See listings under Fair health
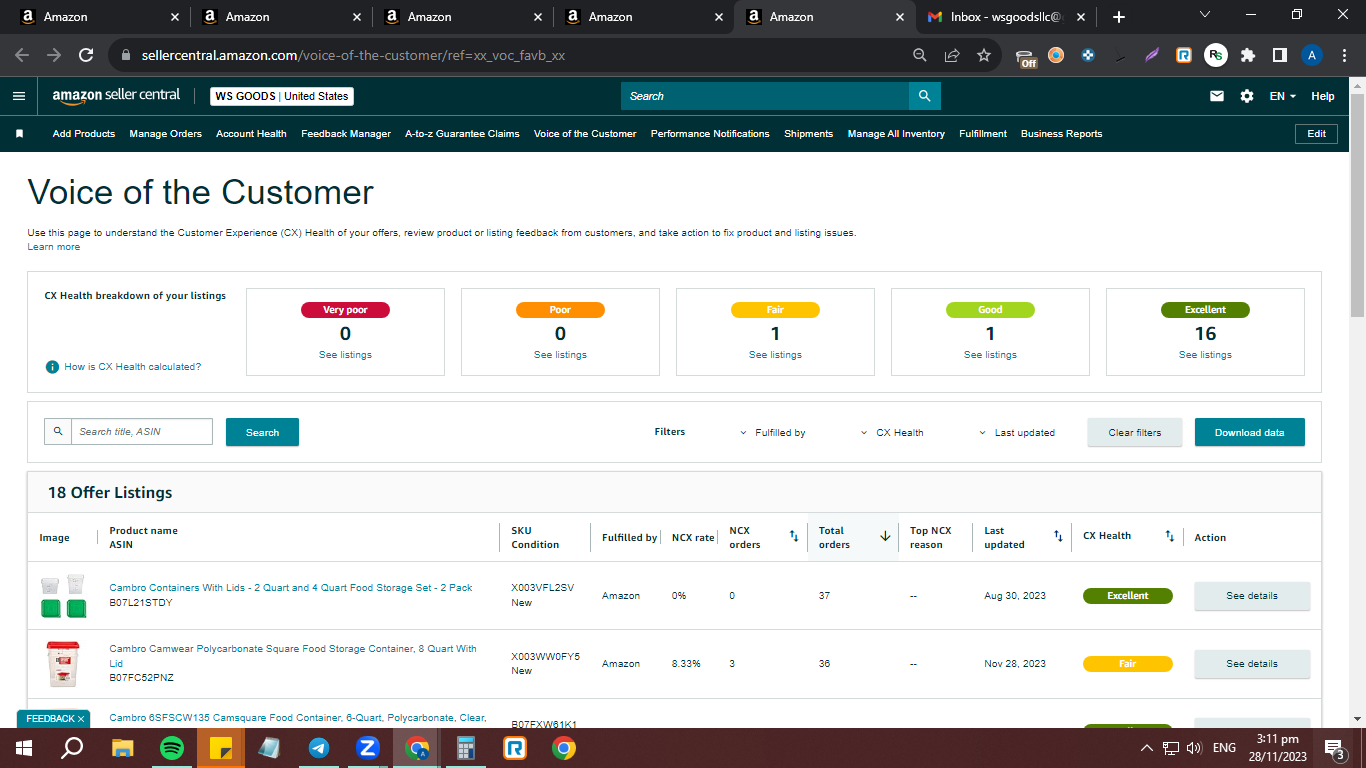1366x768 pixels. [775, 355]
